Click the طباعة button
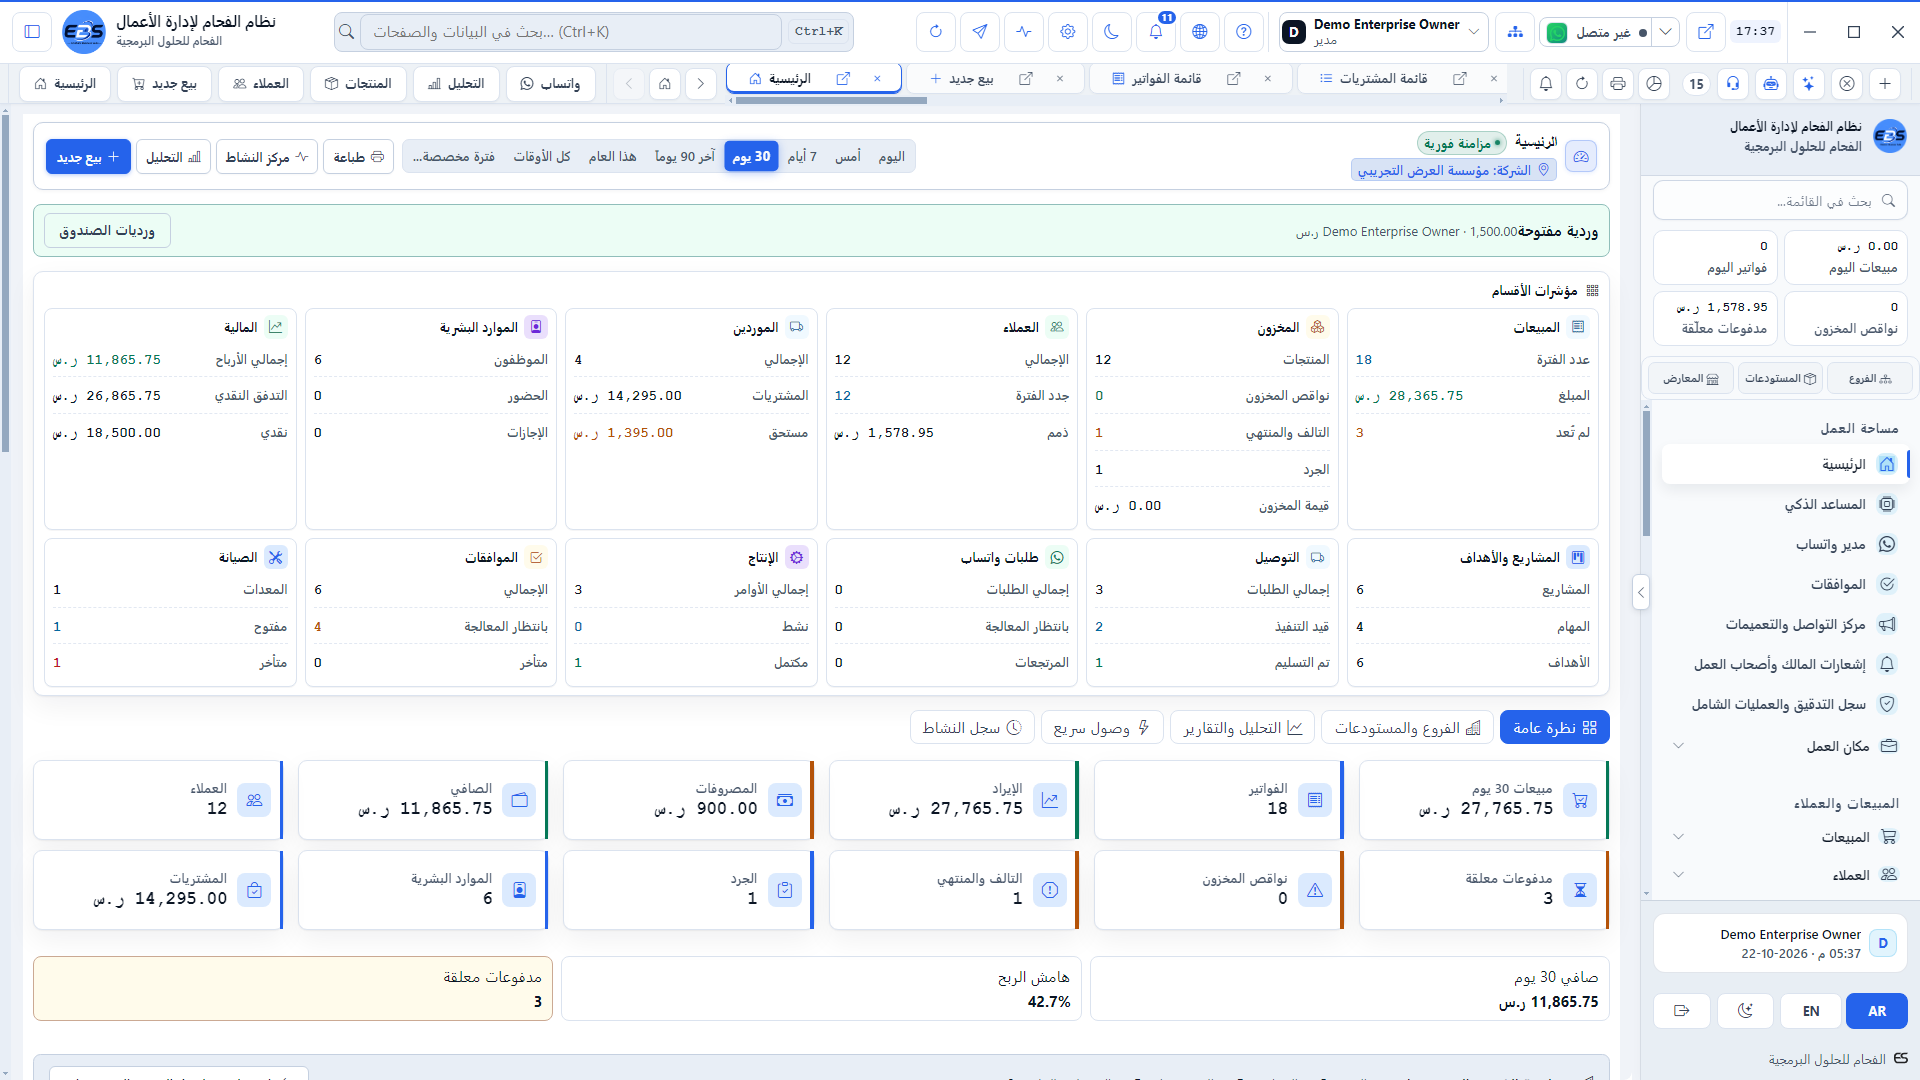The height and width of the screenshot is (1080, 1920). 359,157
